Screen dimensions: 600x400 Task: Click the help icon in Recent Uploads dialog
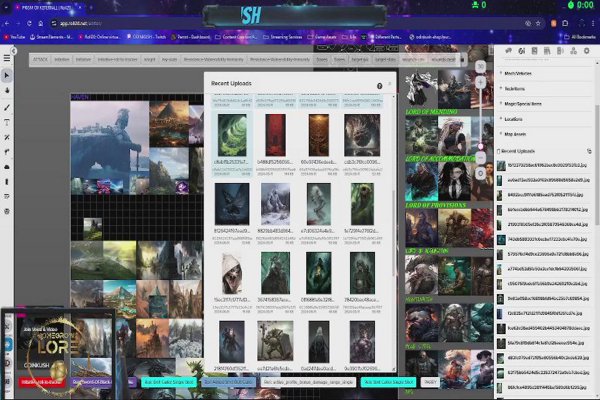pos(380,86)
